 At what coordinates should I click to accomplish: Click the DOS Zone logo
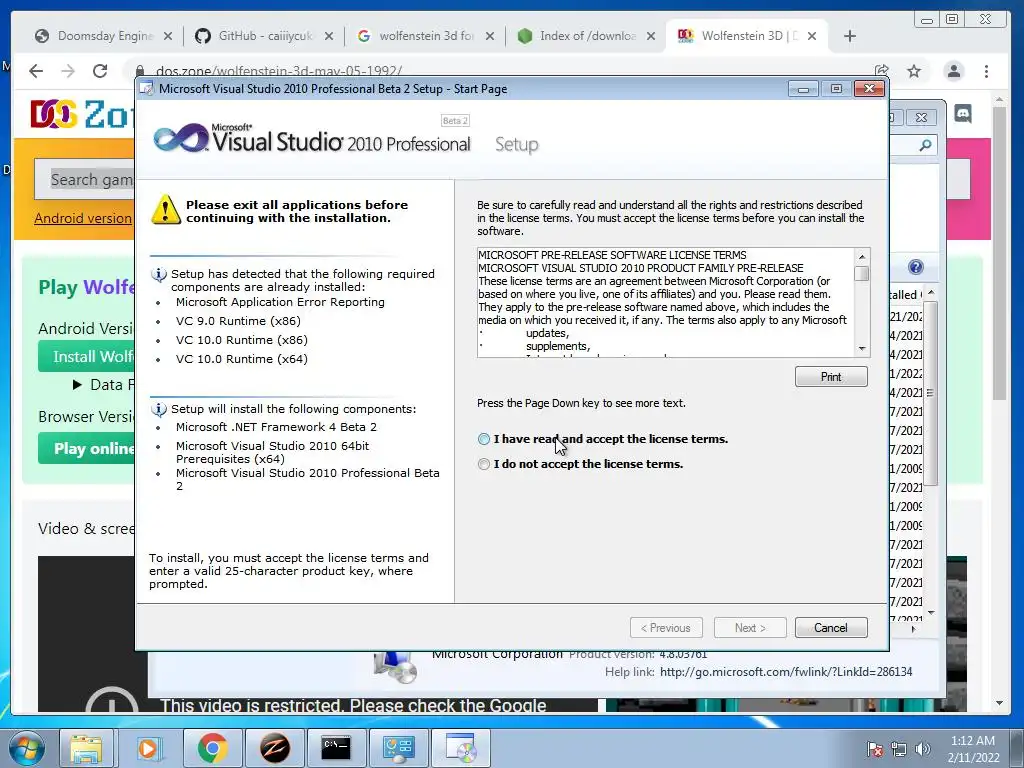[x=82, y=114]
